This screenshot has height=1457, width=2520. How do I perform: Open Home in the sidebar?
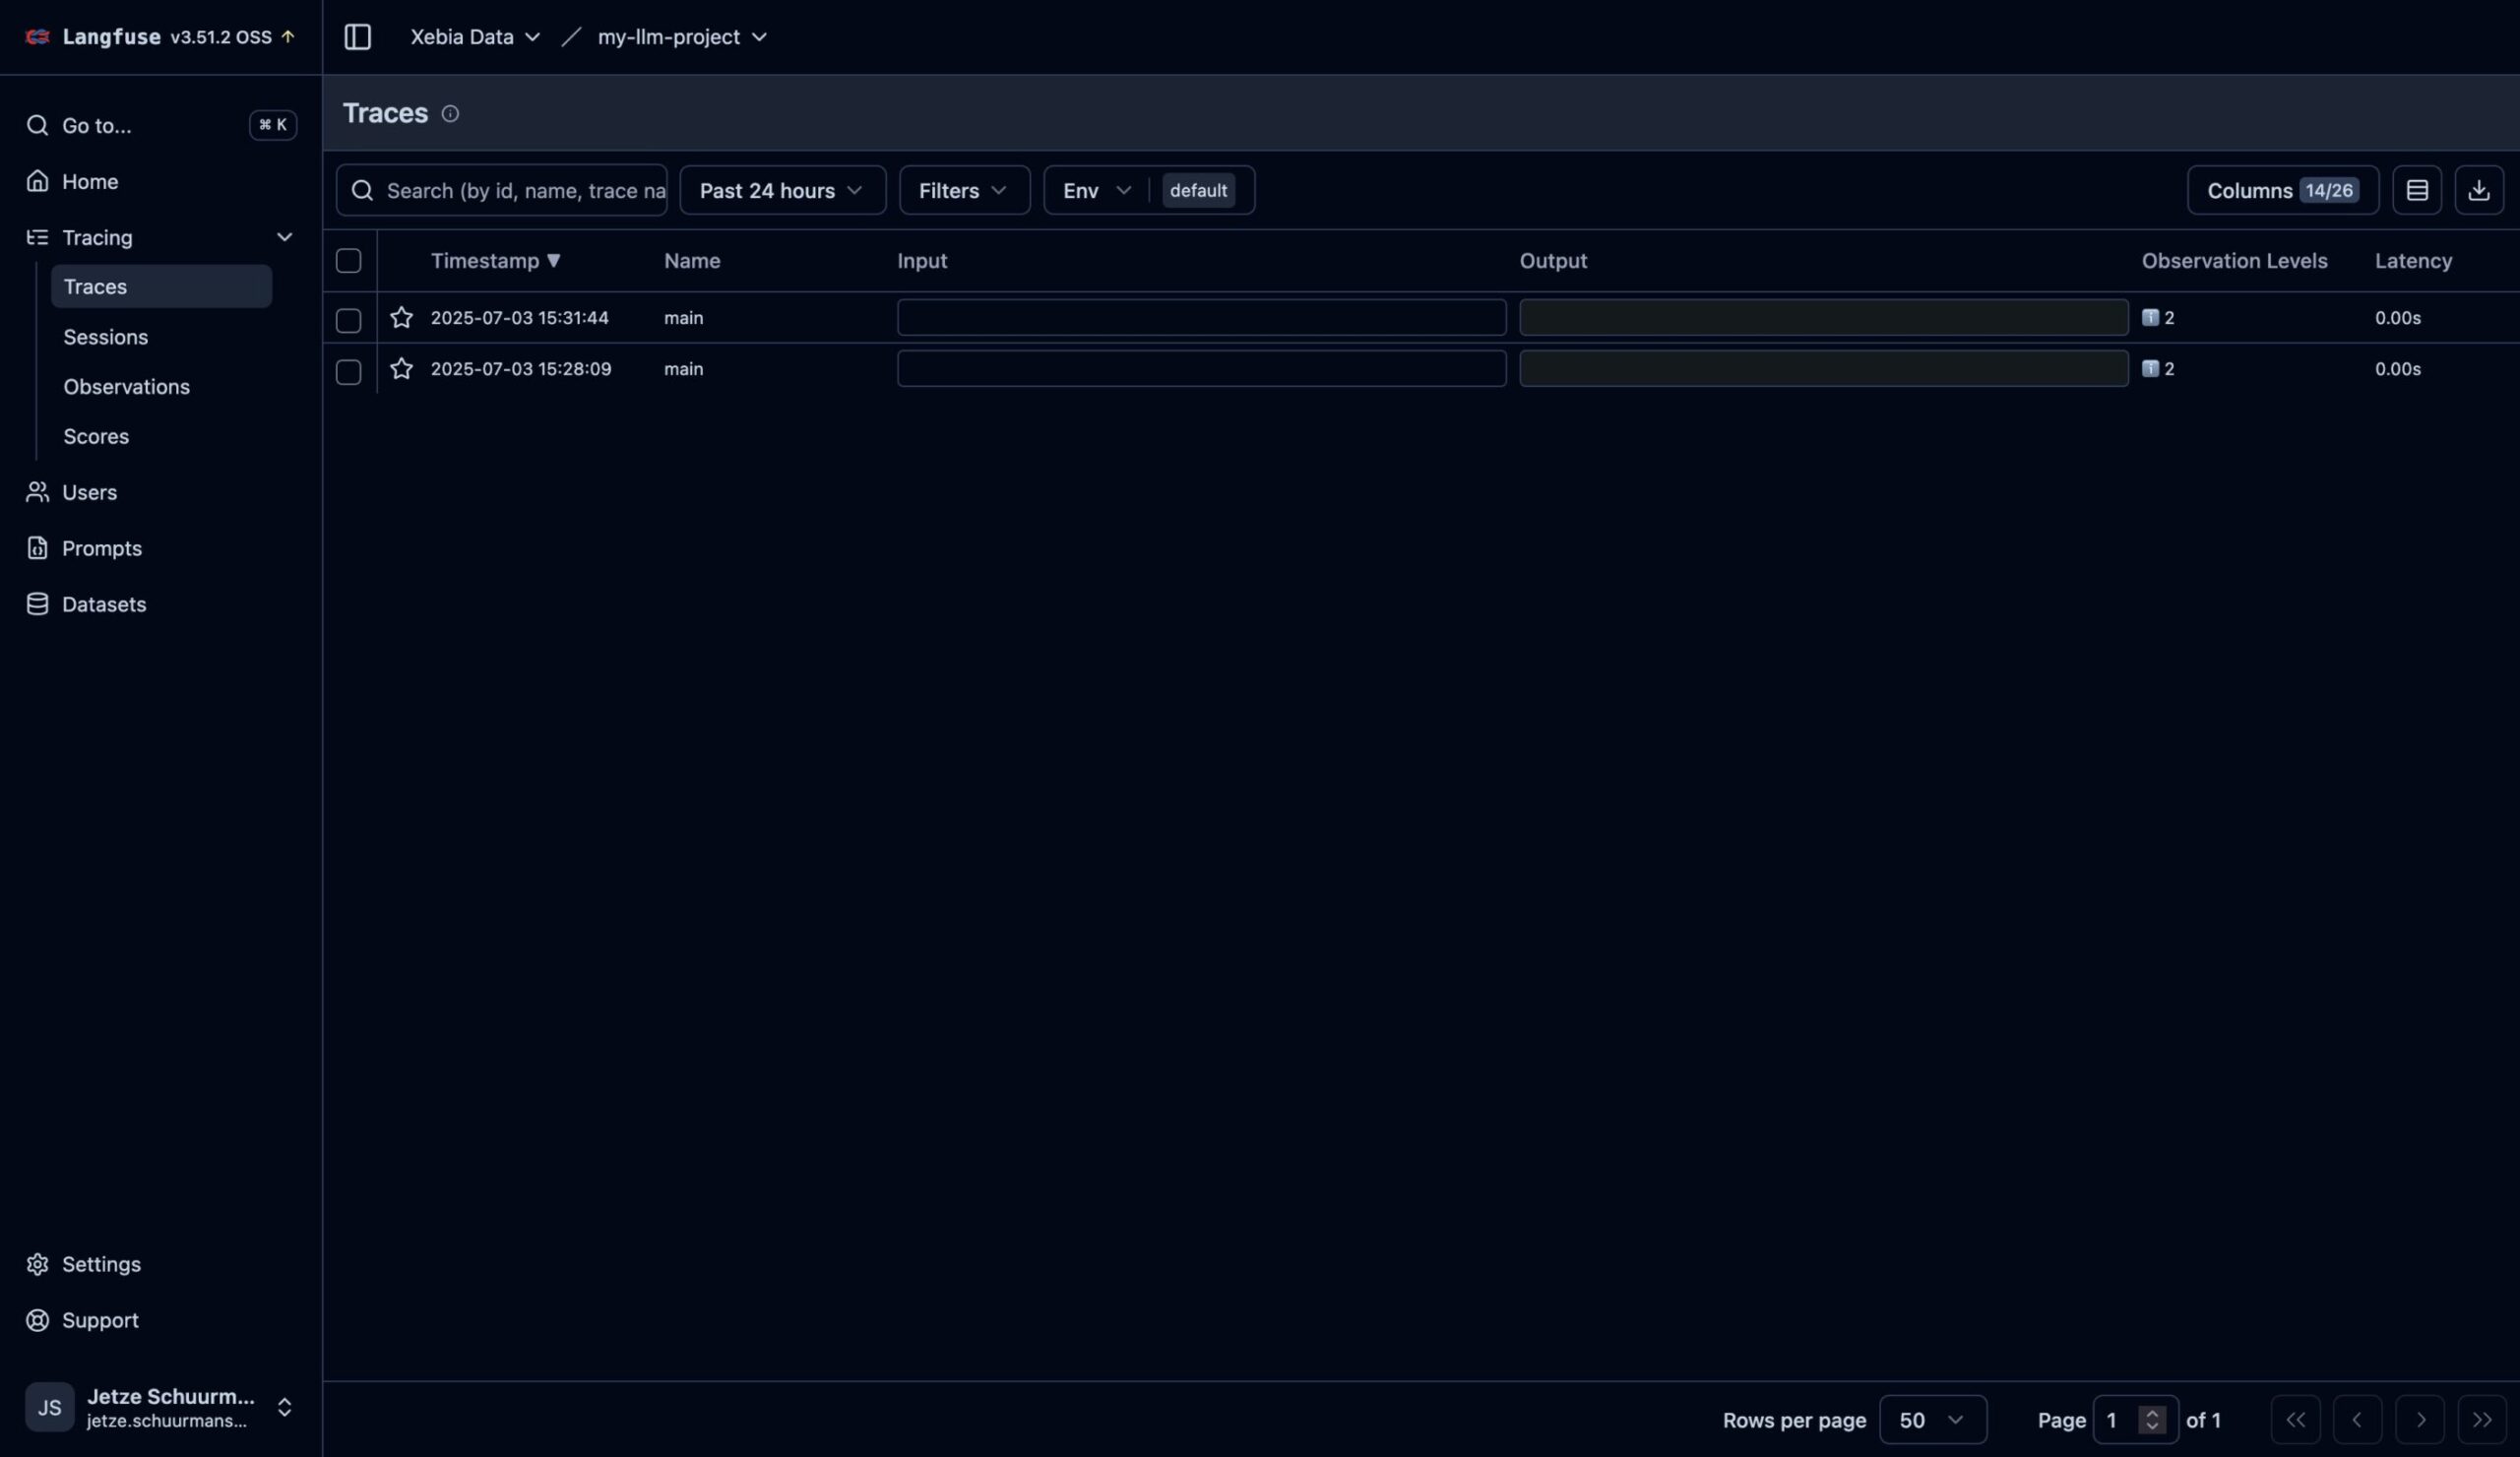pos(161,181)
